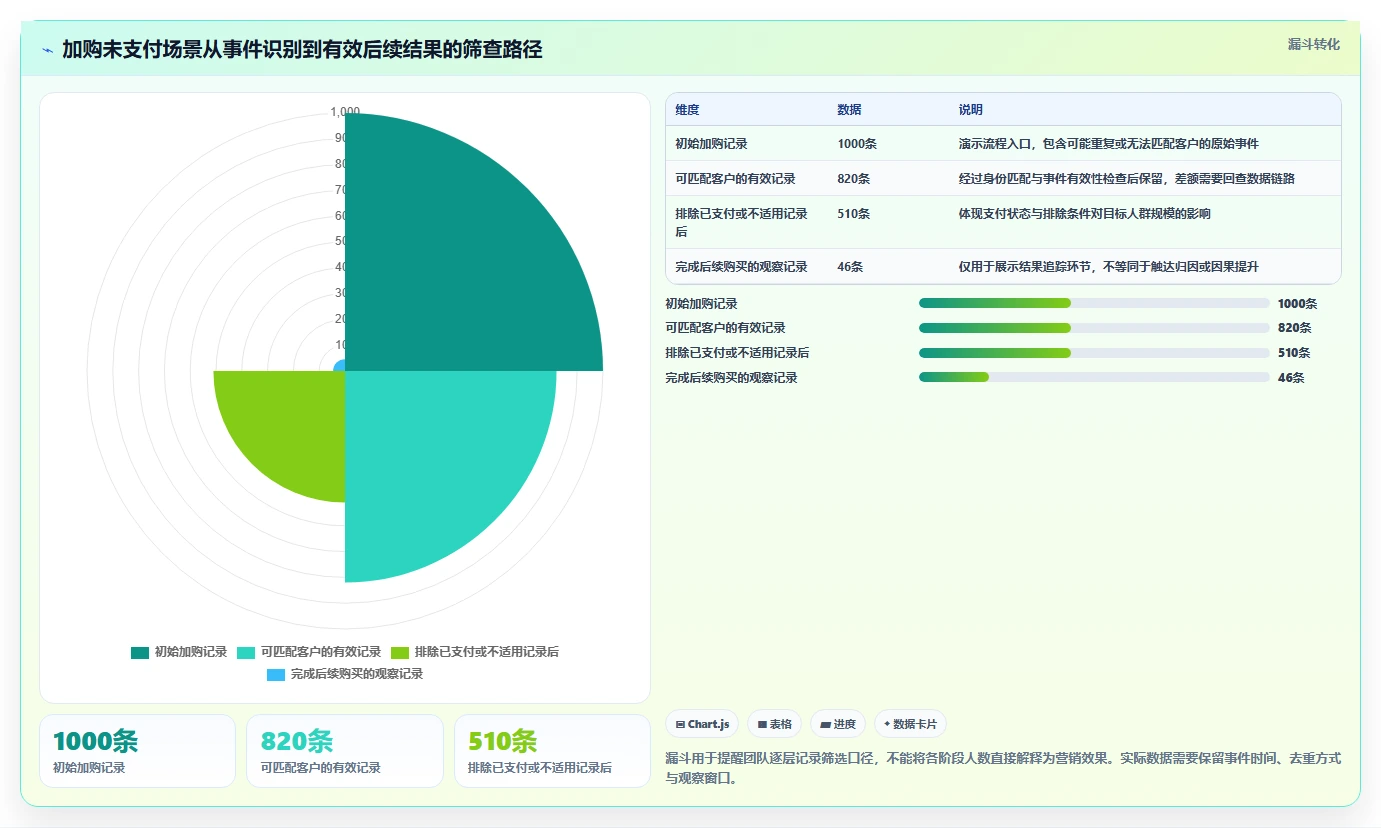Click the 漏斗转化 label in header
Screen dimensions: 1381x828
1313,45
